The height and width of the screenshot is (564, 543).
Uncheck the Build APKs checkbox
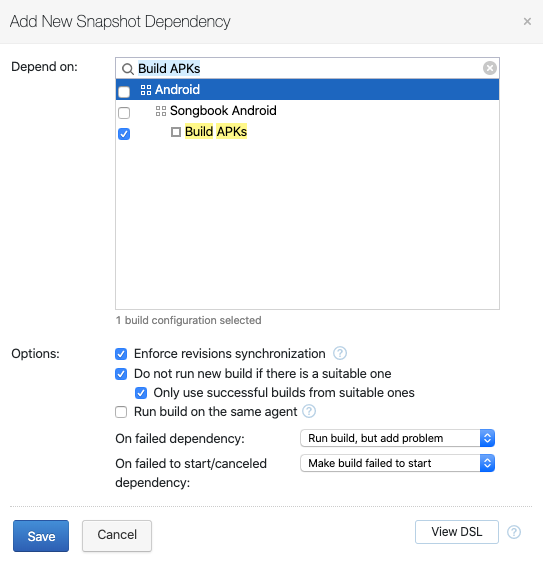pos(124,134)
